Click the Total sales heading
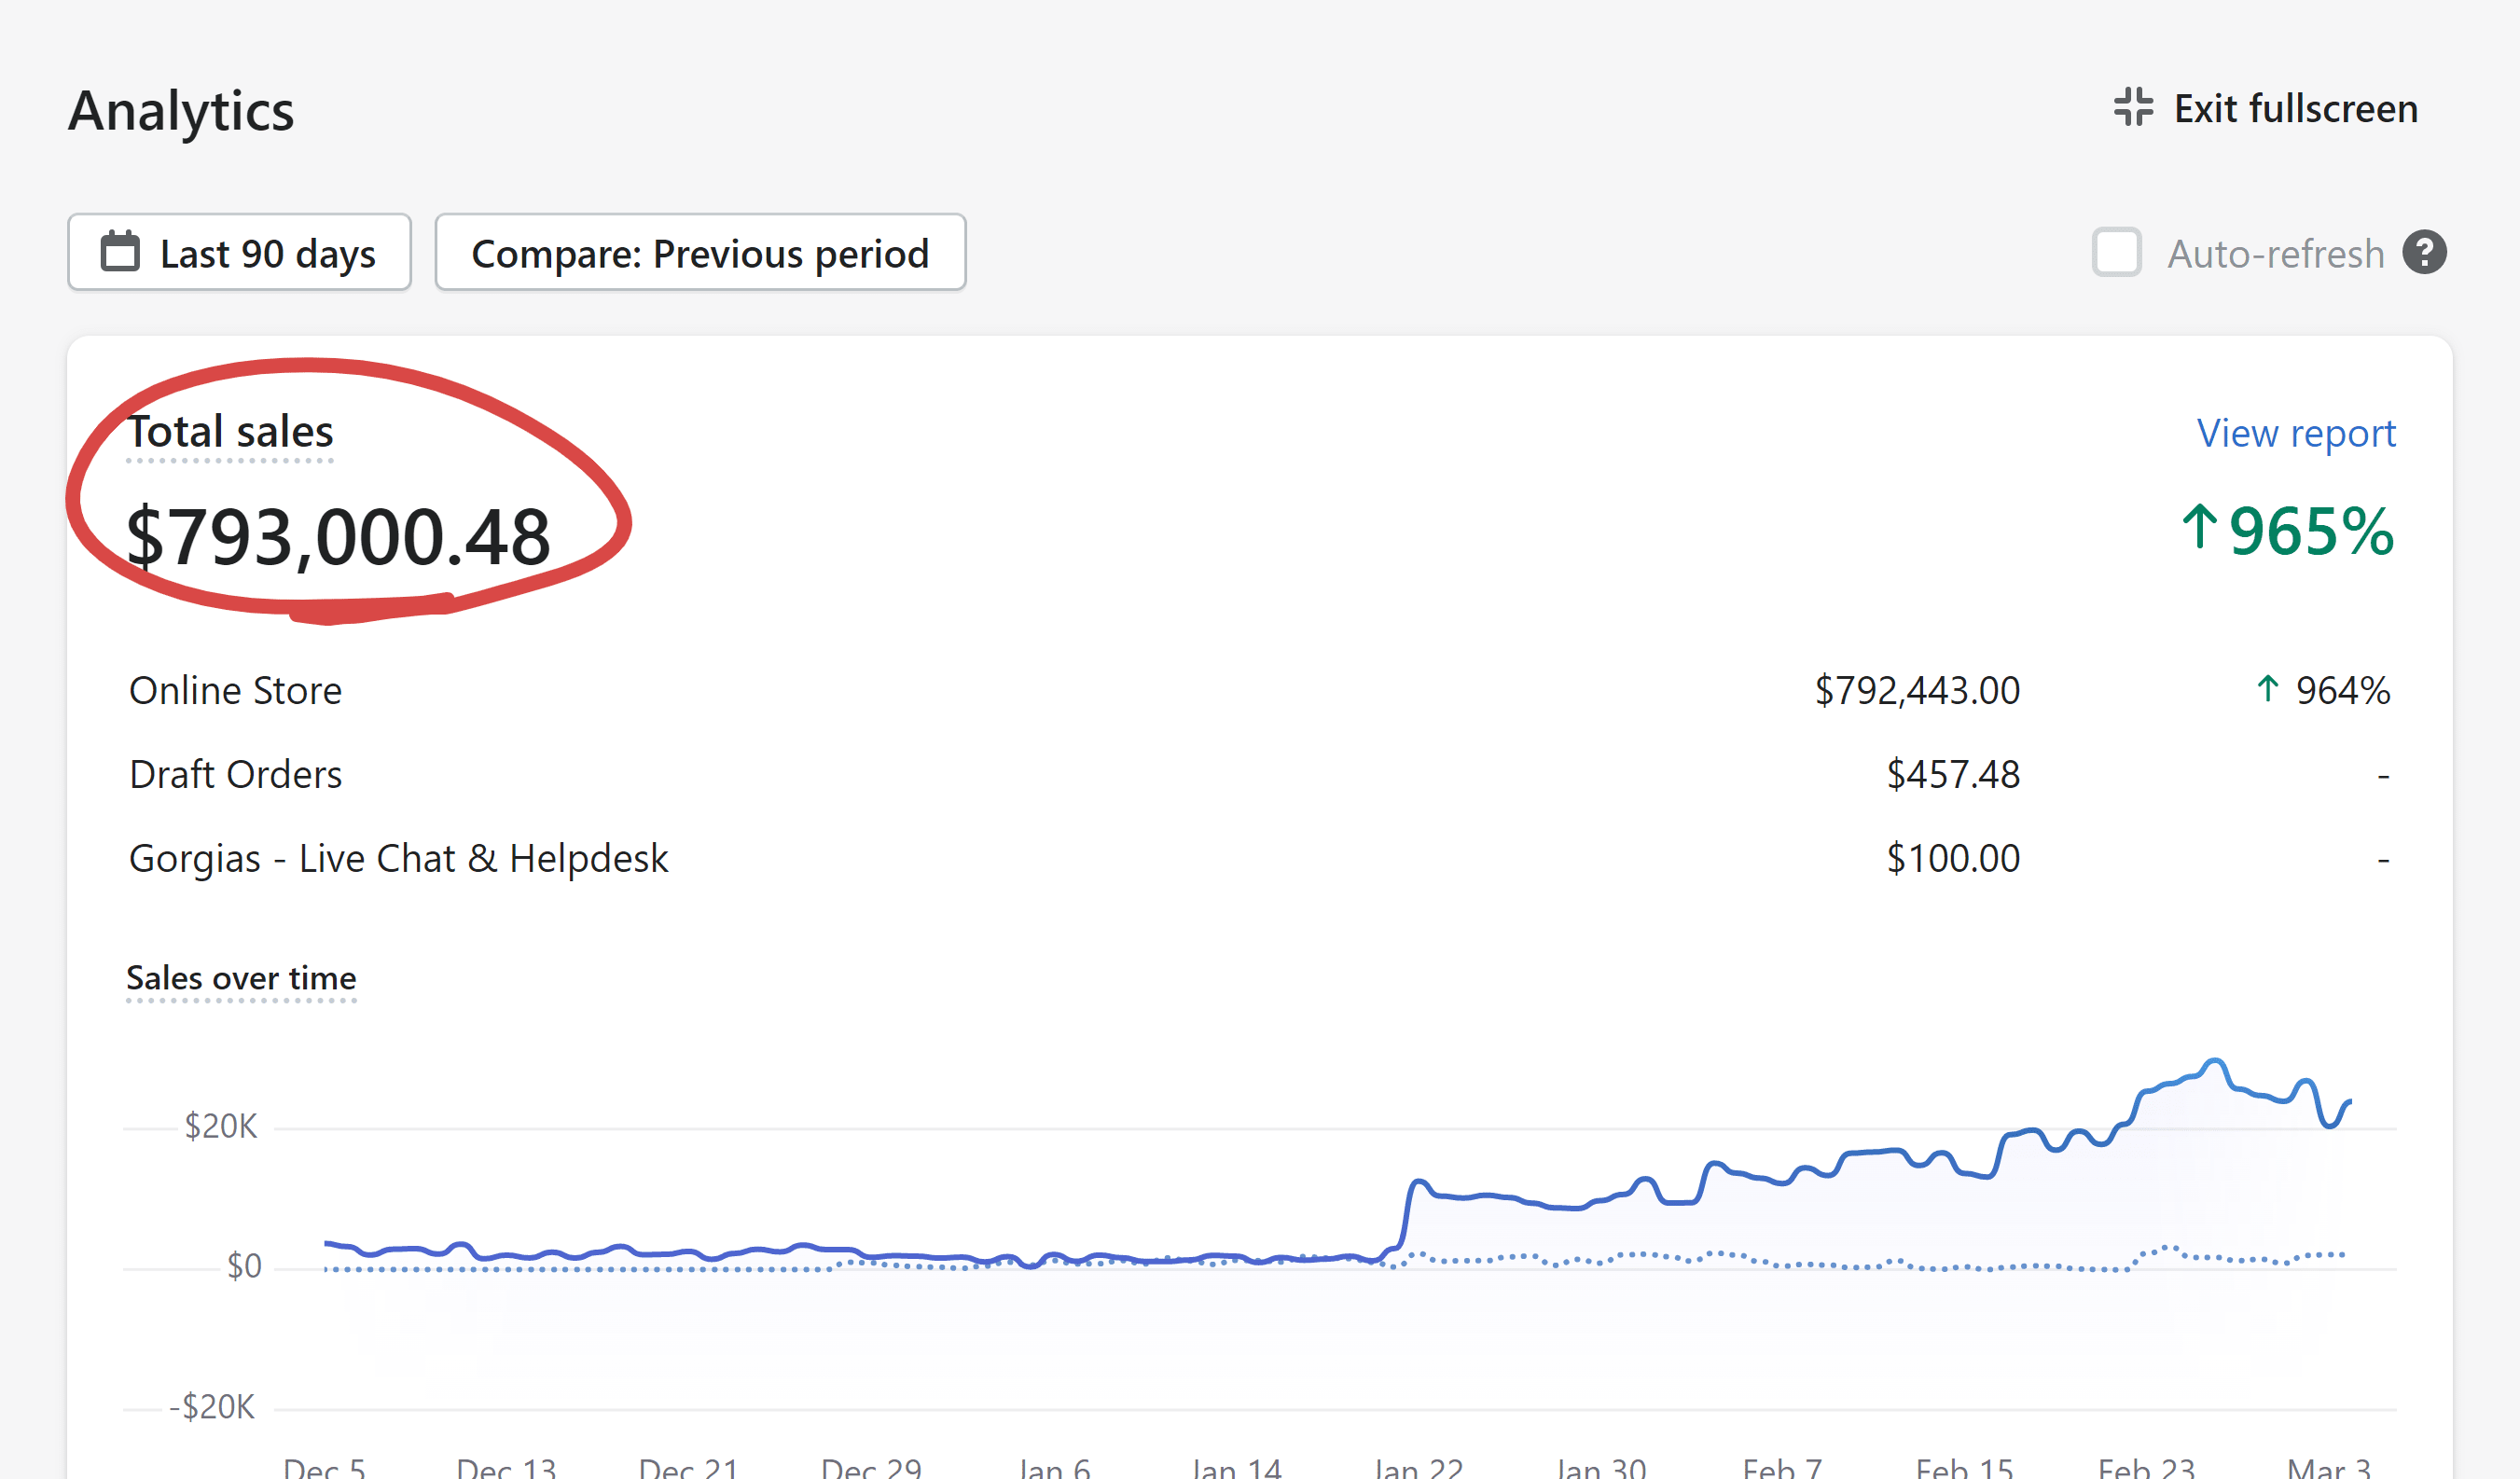 (x=231, y=432)
